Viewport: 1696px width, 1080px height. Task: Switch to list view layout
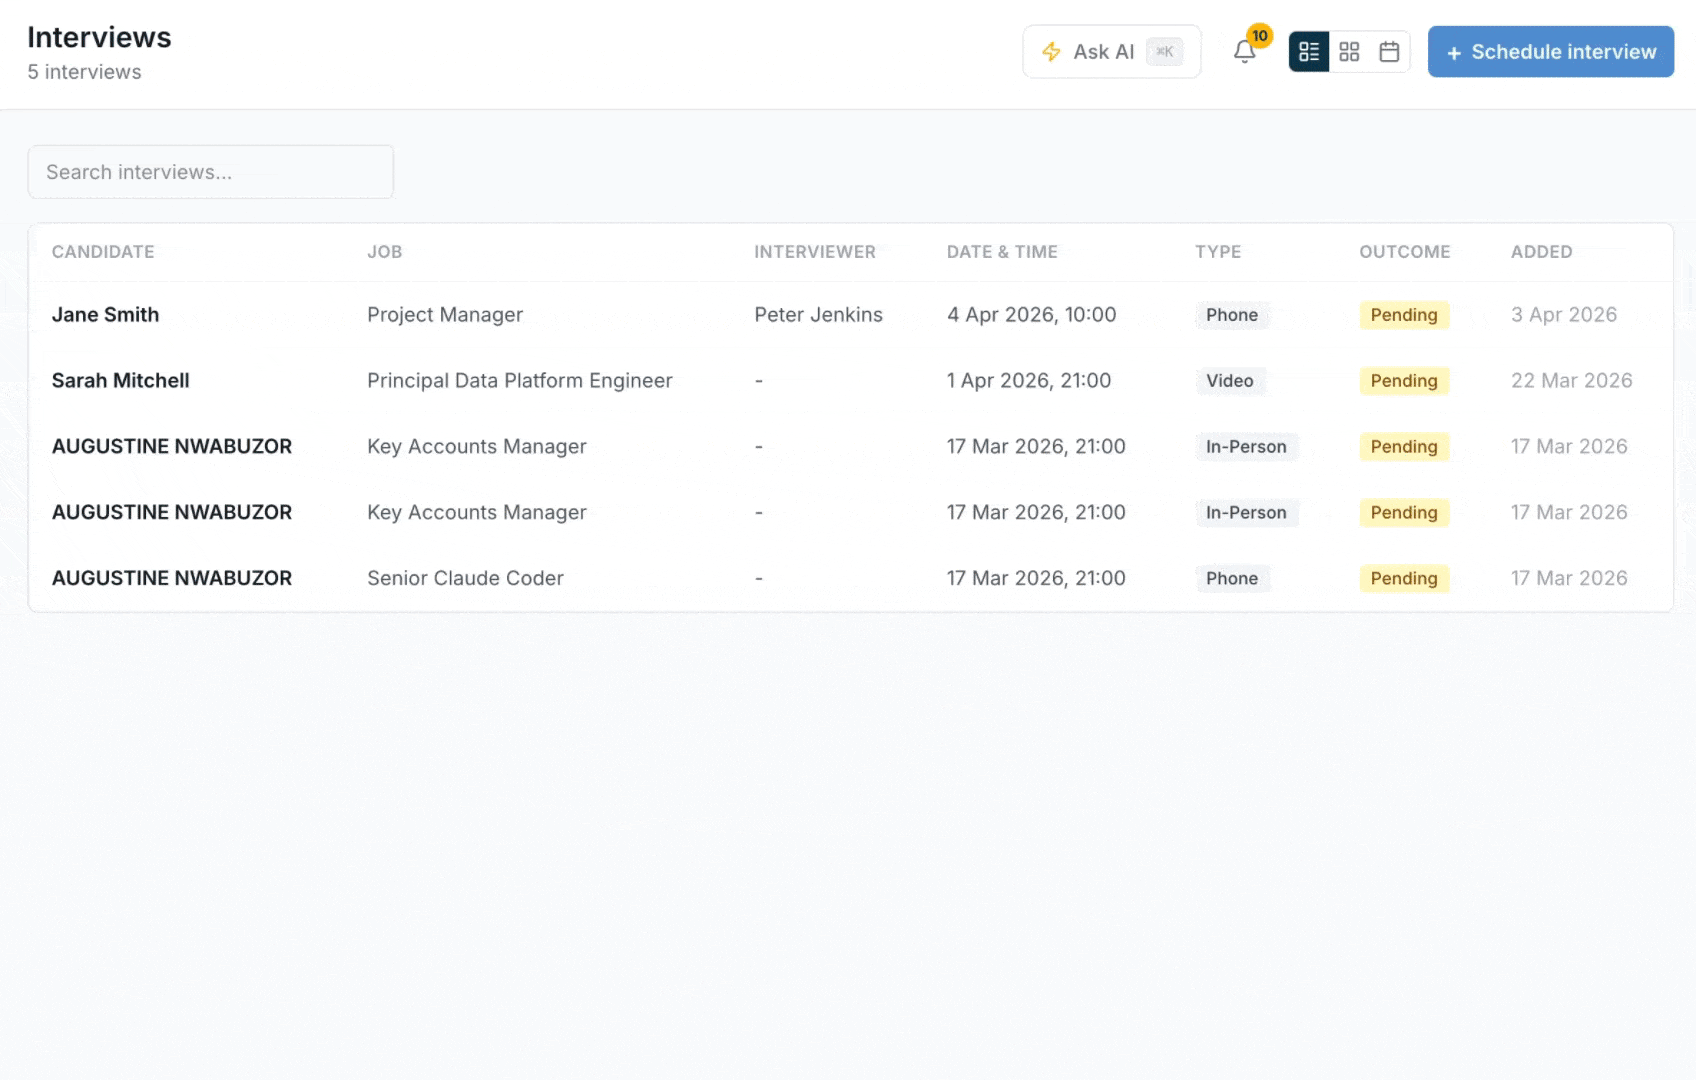1309,52
